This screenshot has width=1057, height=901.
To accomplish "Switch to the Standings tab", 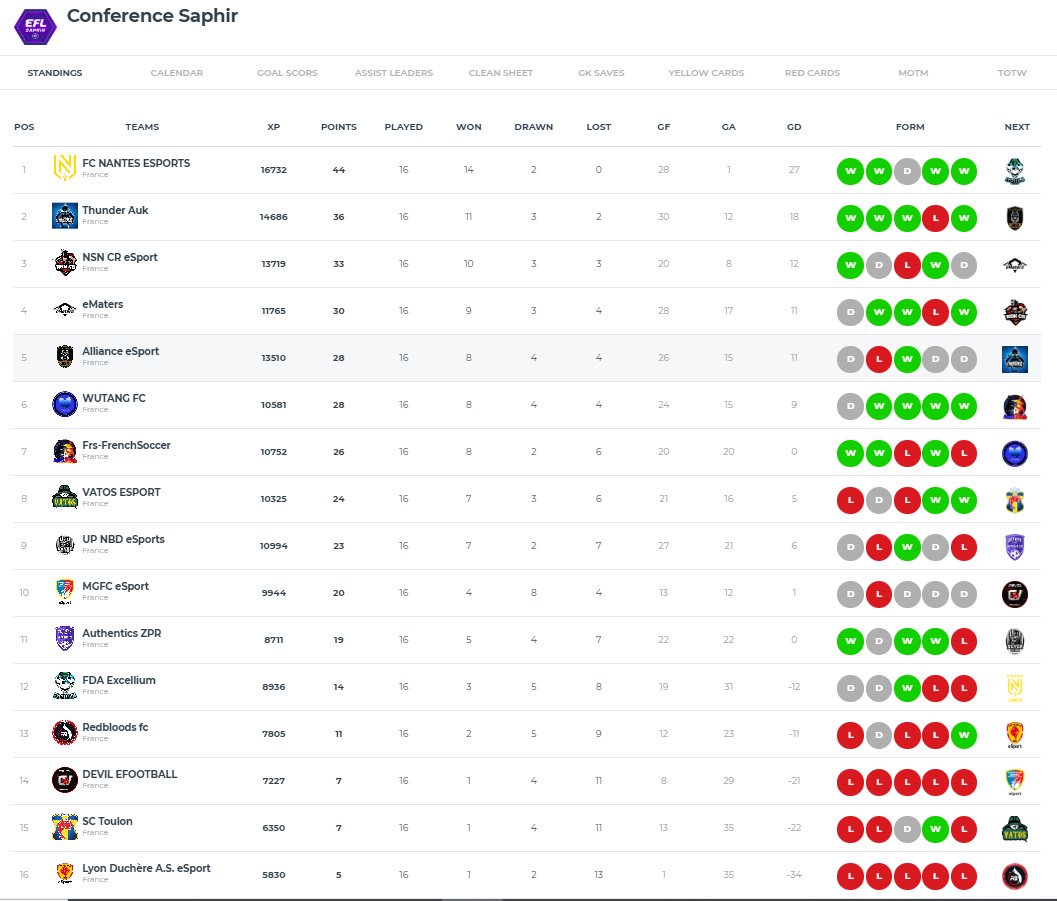I will click(x=55, y=73).
